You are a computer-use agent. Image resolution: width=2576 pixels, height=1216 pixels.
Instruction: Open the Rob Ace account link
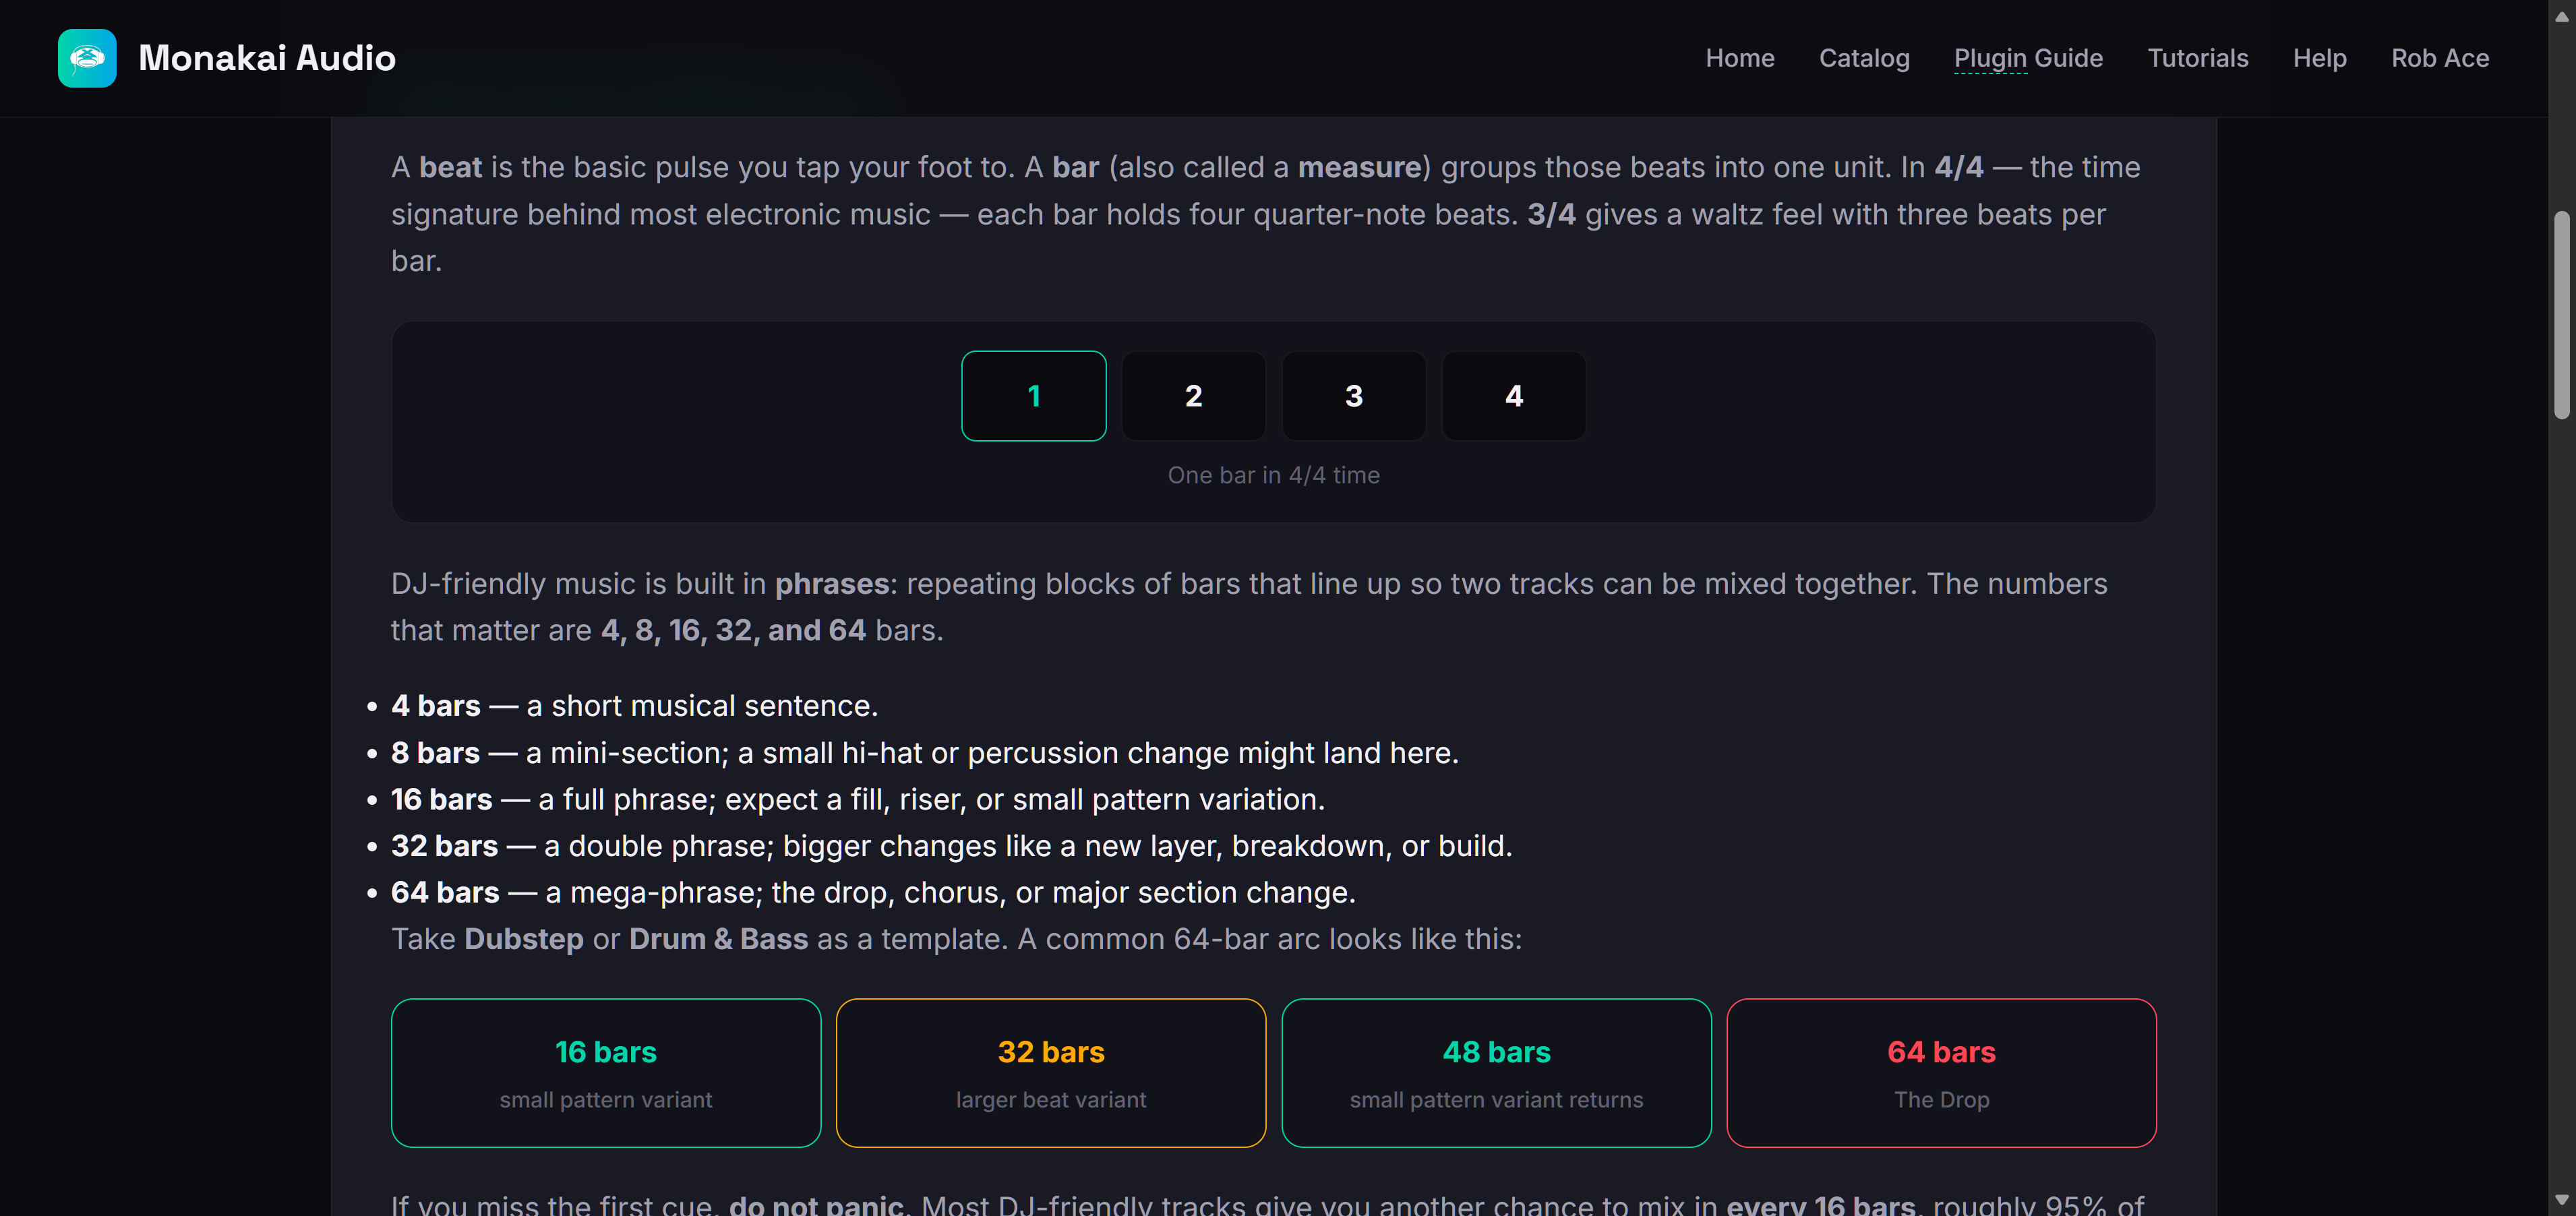coord(2439,58)
